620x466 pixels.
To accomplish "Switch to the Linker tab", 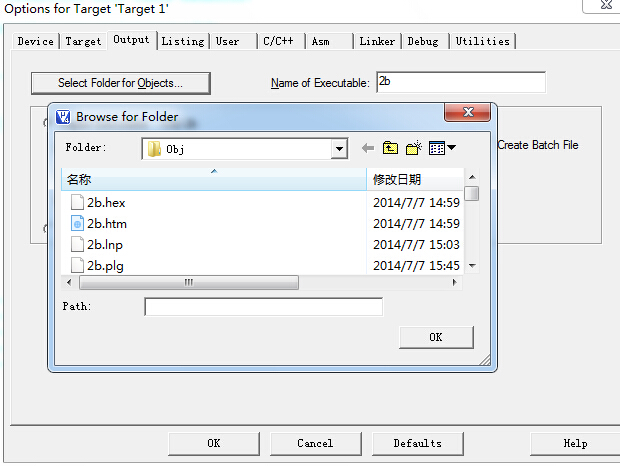I will [x=377, y=41].
